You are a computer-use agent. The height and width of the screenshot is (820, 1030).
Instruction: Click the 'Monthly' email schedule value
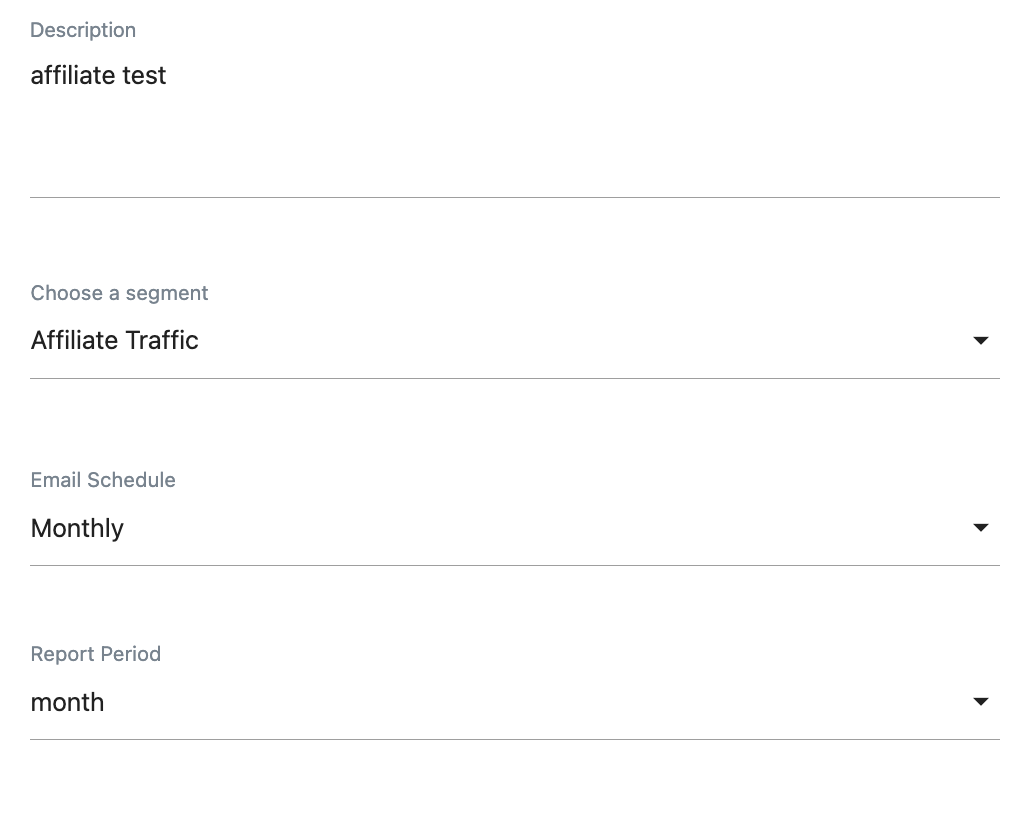tap(77, 528)
